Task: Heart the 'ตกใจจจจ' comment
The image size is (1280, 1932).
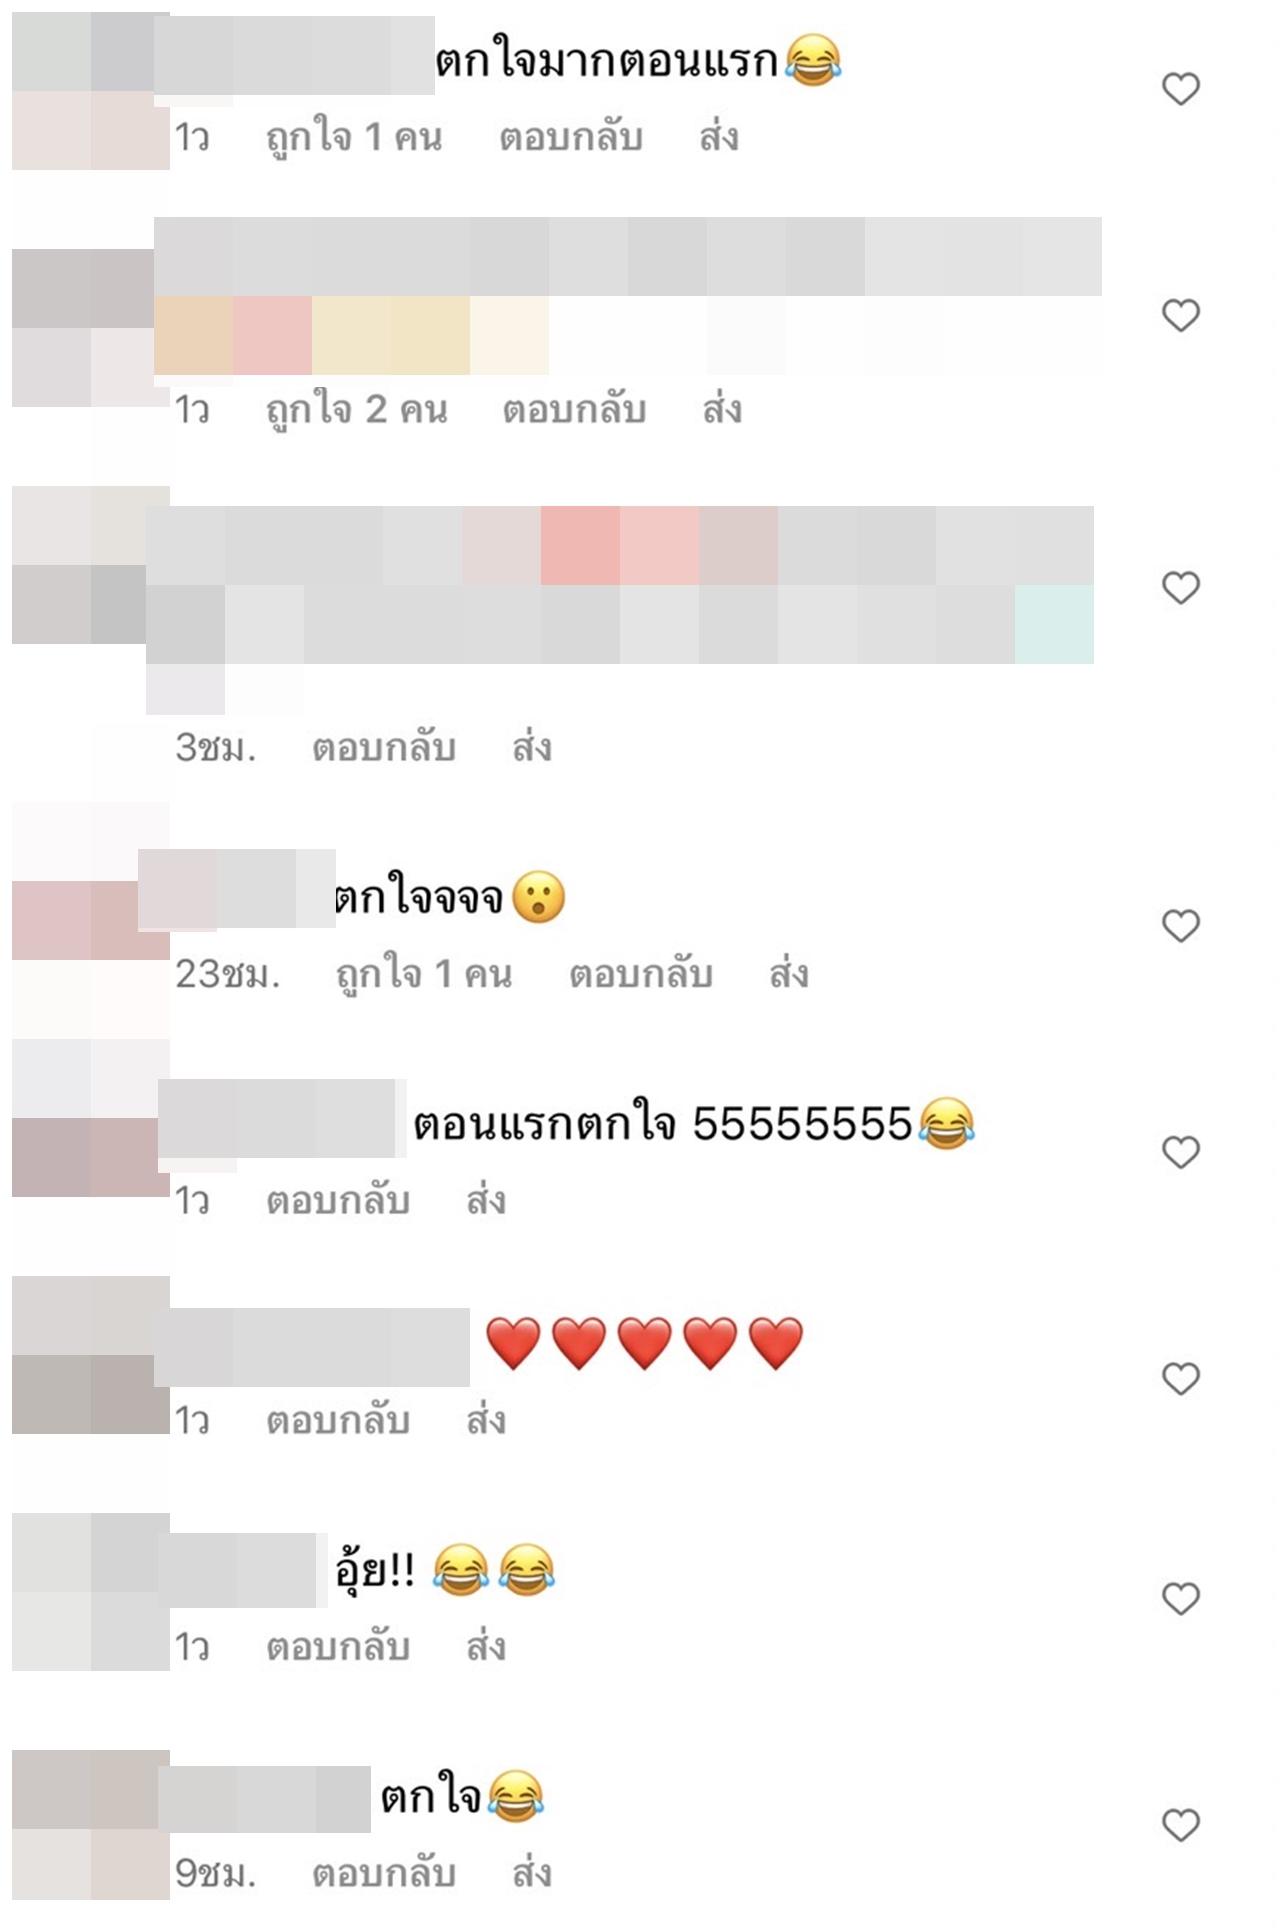Action: (1180, 926)
